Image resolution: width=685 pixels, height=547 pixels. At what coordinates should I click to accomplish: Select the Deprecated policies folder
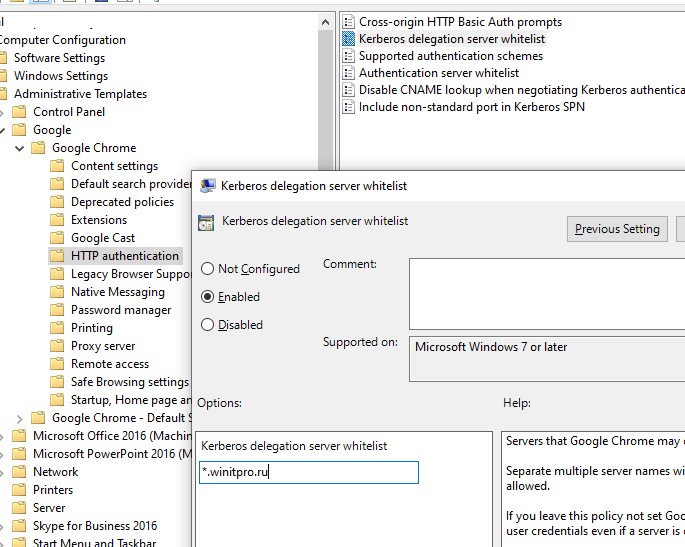coord(122,202)
